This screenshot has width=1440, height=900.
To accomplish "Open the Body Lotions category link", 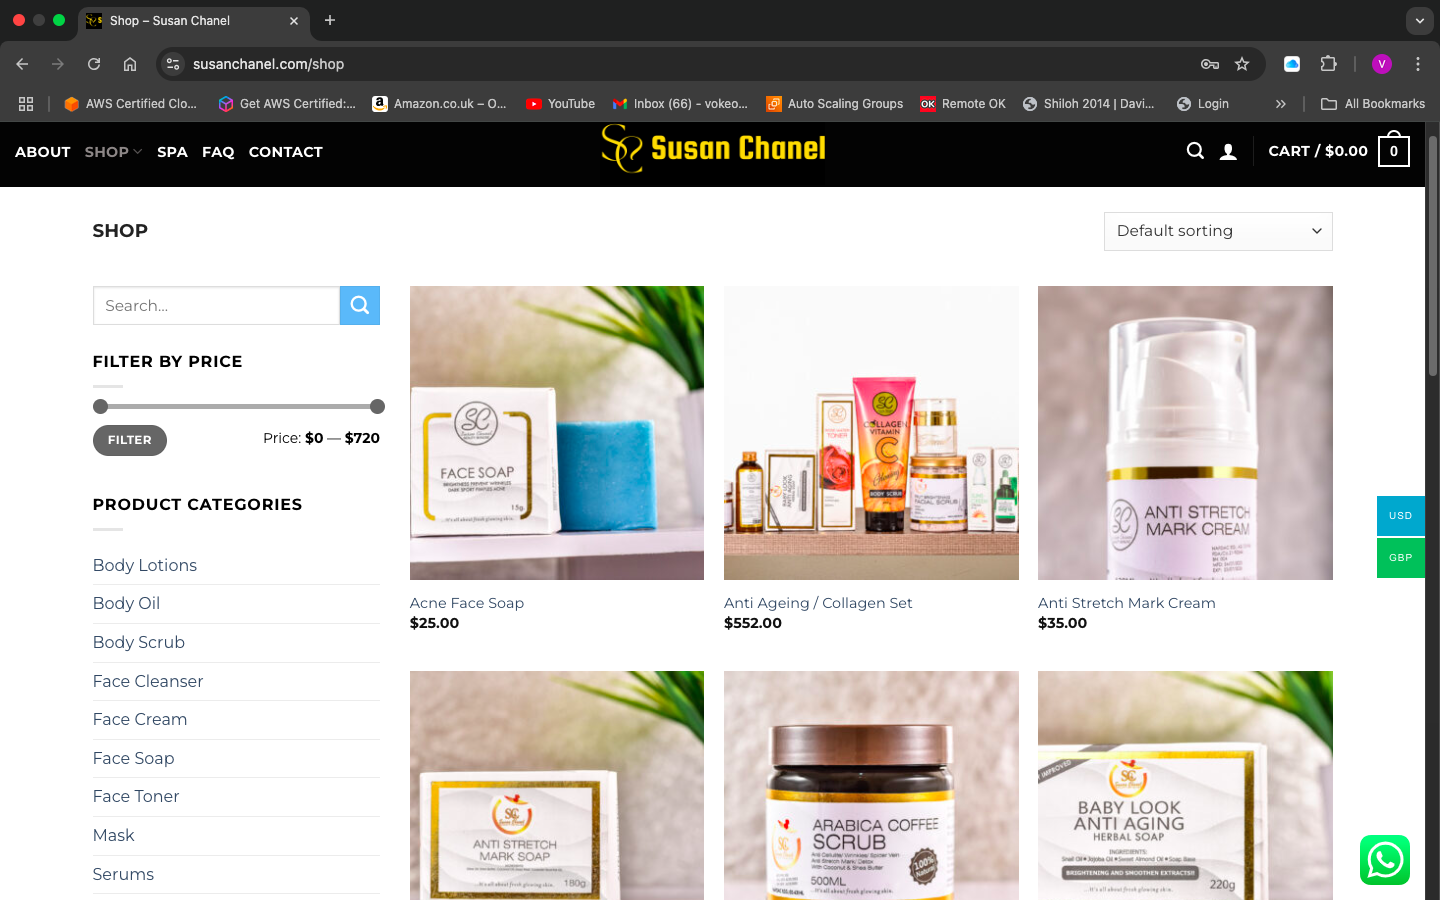I will tap(145, 565).
